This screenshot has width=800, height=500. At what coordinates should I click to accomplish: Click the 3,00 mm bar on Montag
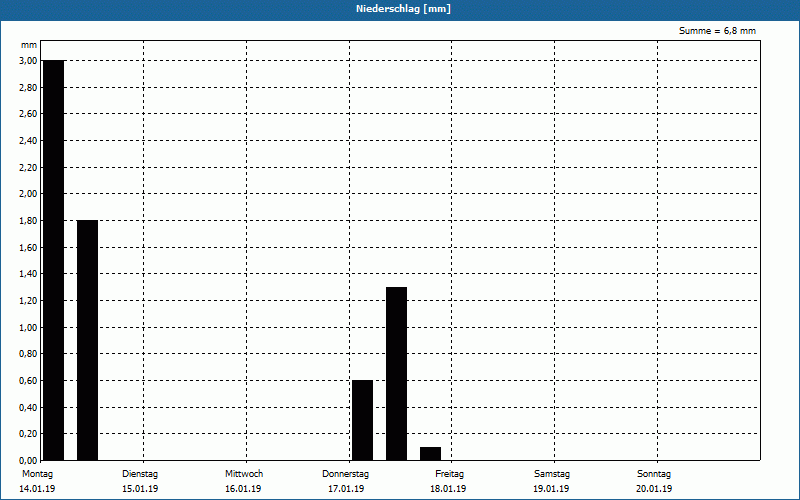54,260
